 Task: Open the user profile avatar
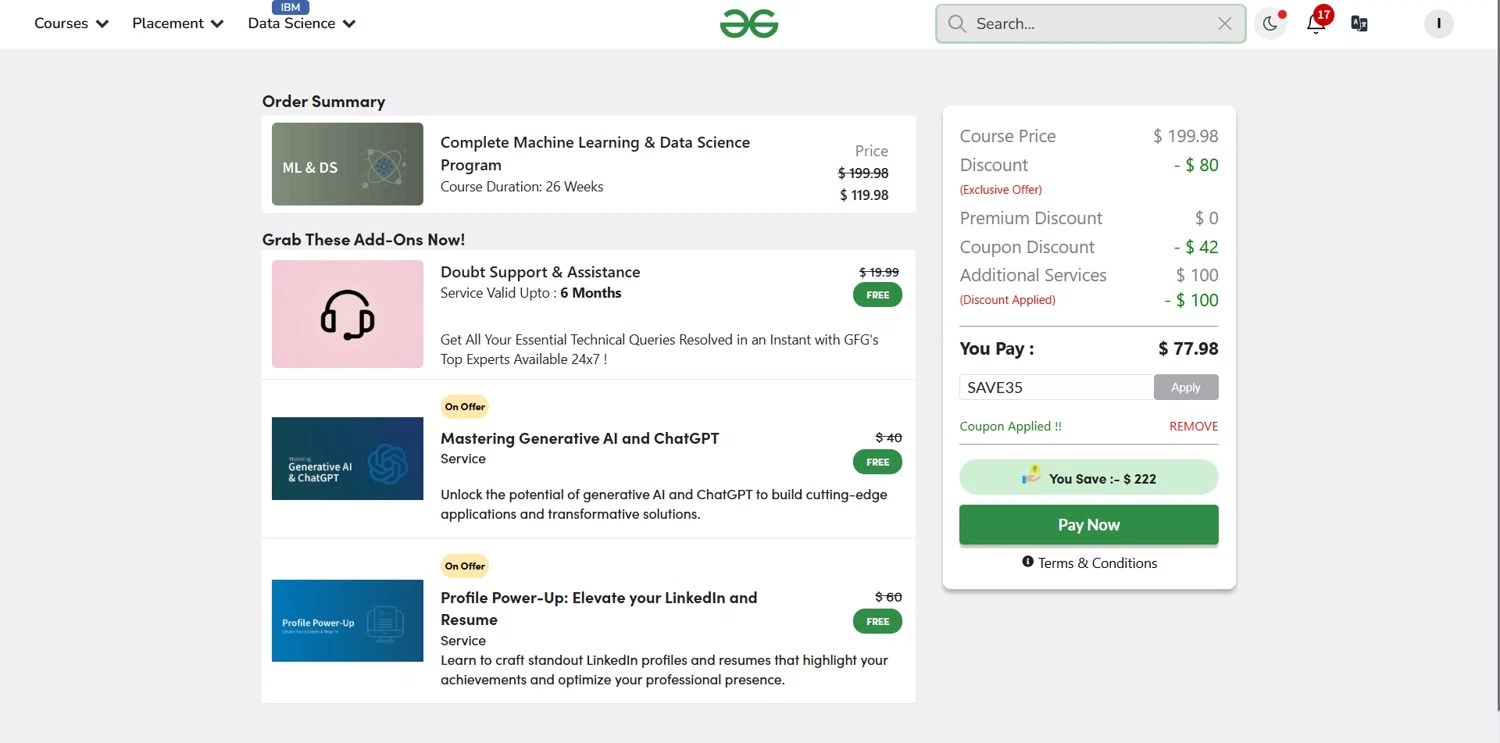pos(1438,23)
